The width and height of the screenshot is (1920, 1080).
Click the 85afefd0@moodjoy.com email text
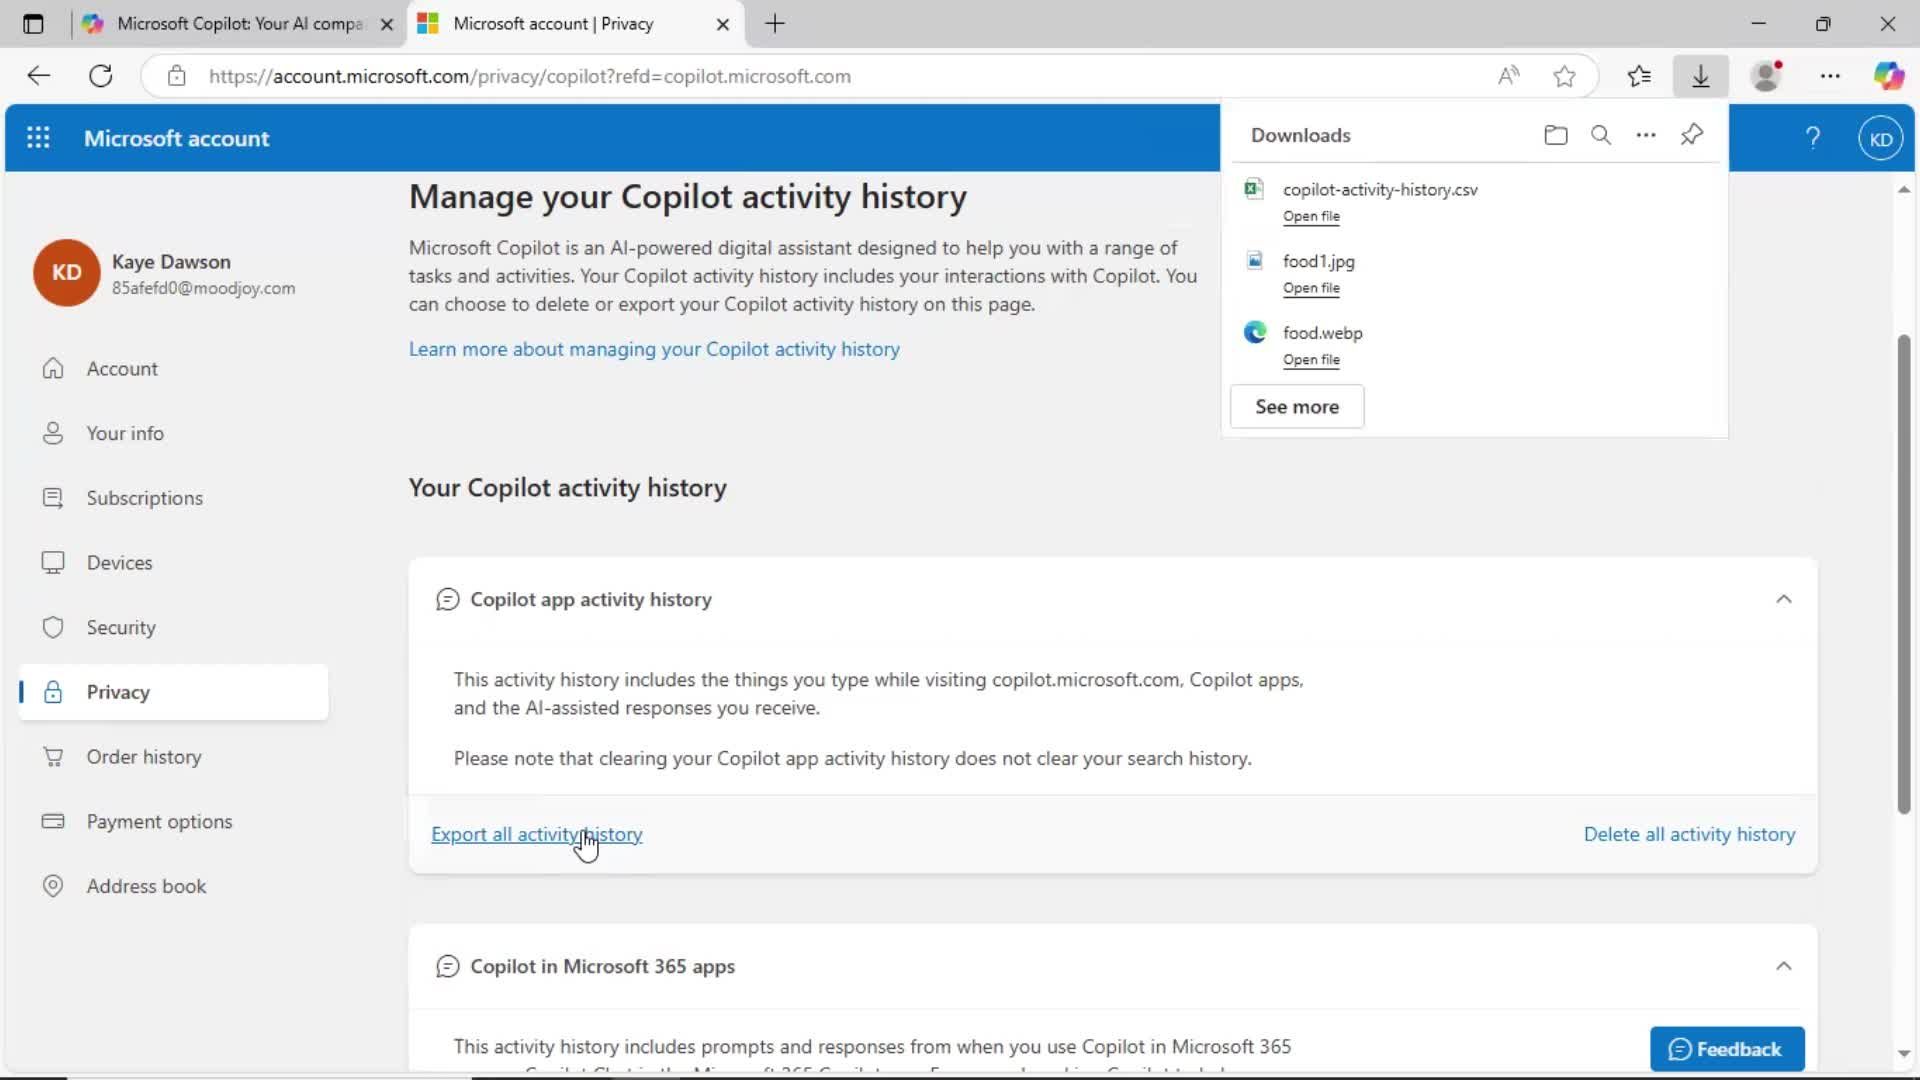pos(203,288)
